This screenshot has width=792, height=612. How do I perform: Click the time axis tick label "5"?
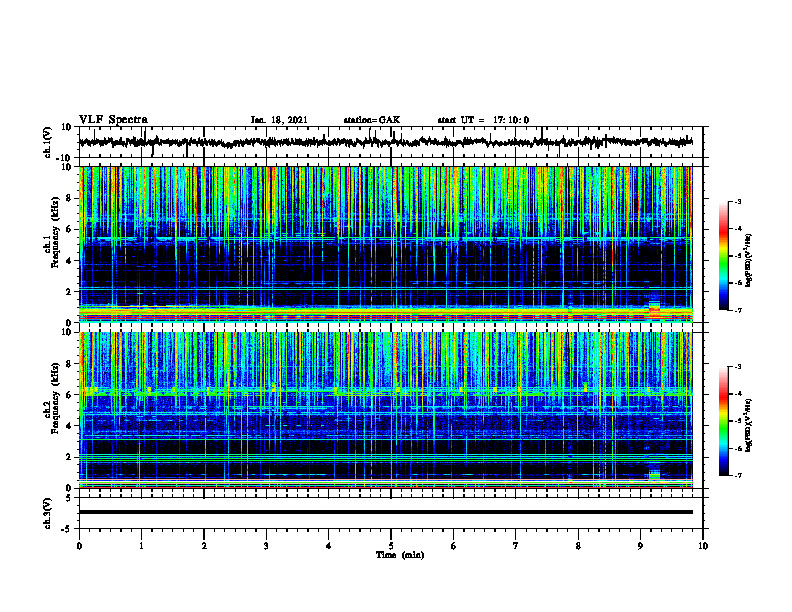tap(391, 546)
